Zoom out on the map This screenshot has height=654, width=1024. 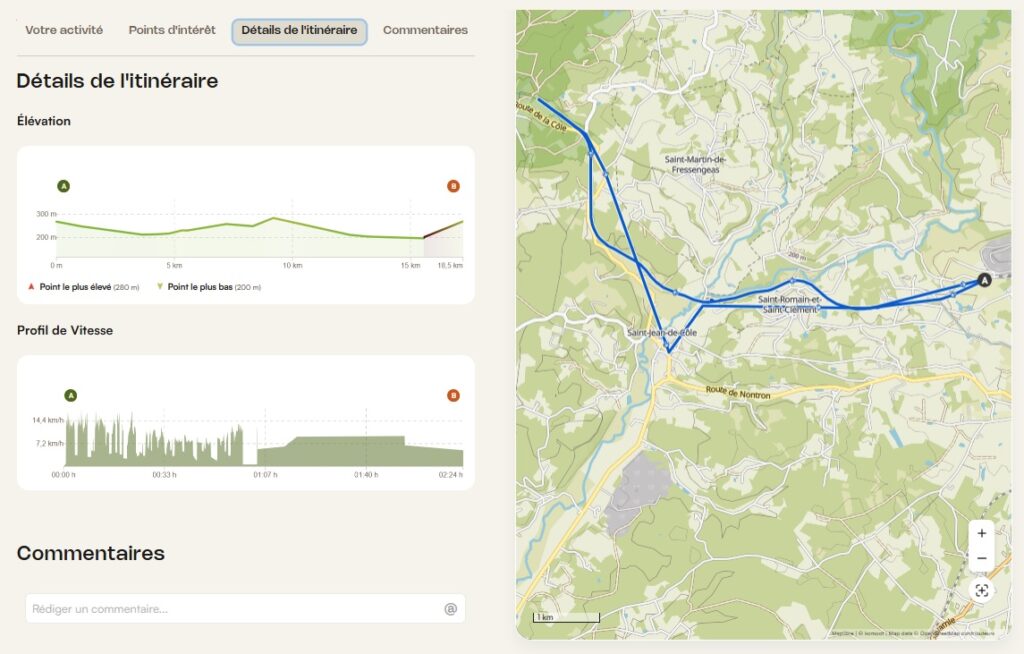coord(981,558)
